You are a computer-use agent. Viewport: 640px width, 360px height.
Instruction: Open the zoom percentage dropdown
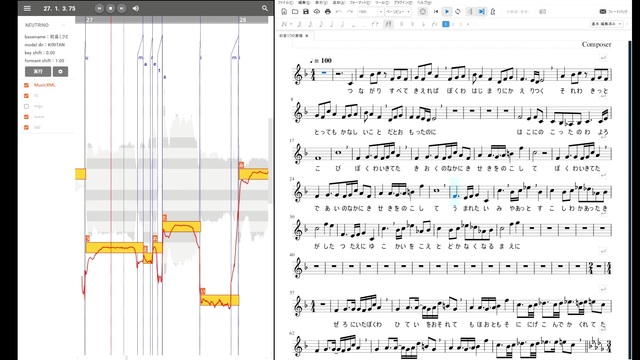(371, 12)
